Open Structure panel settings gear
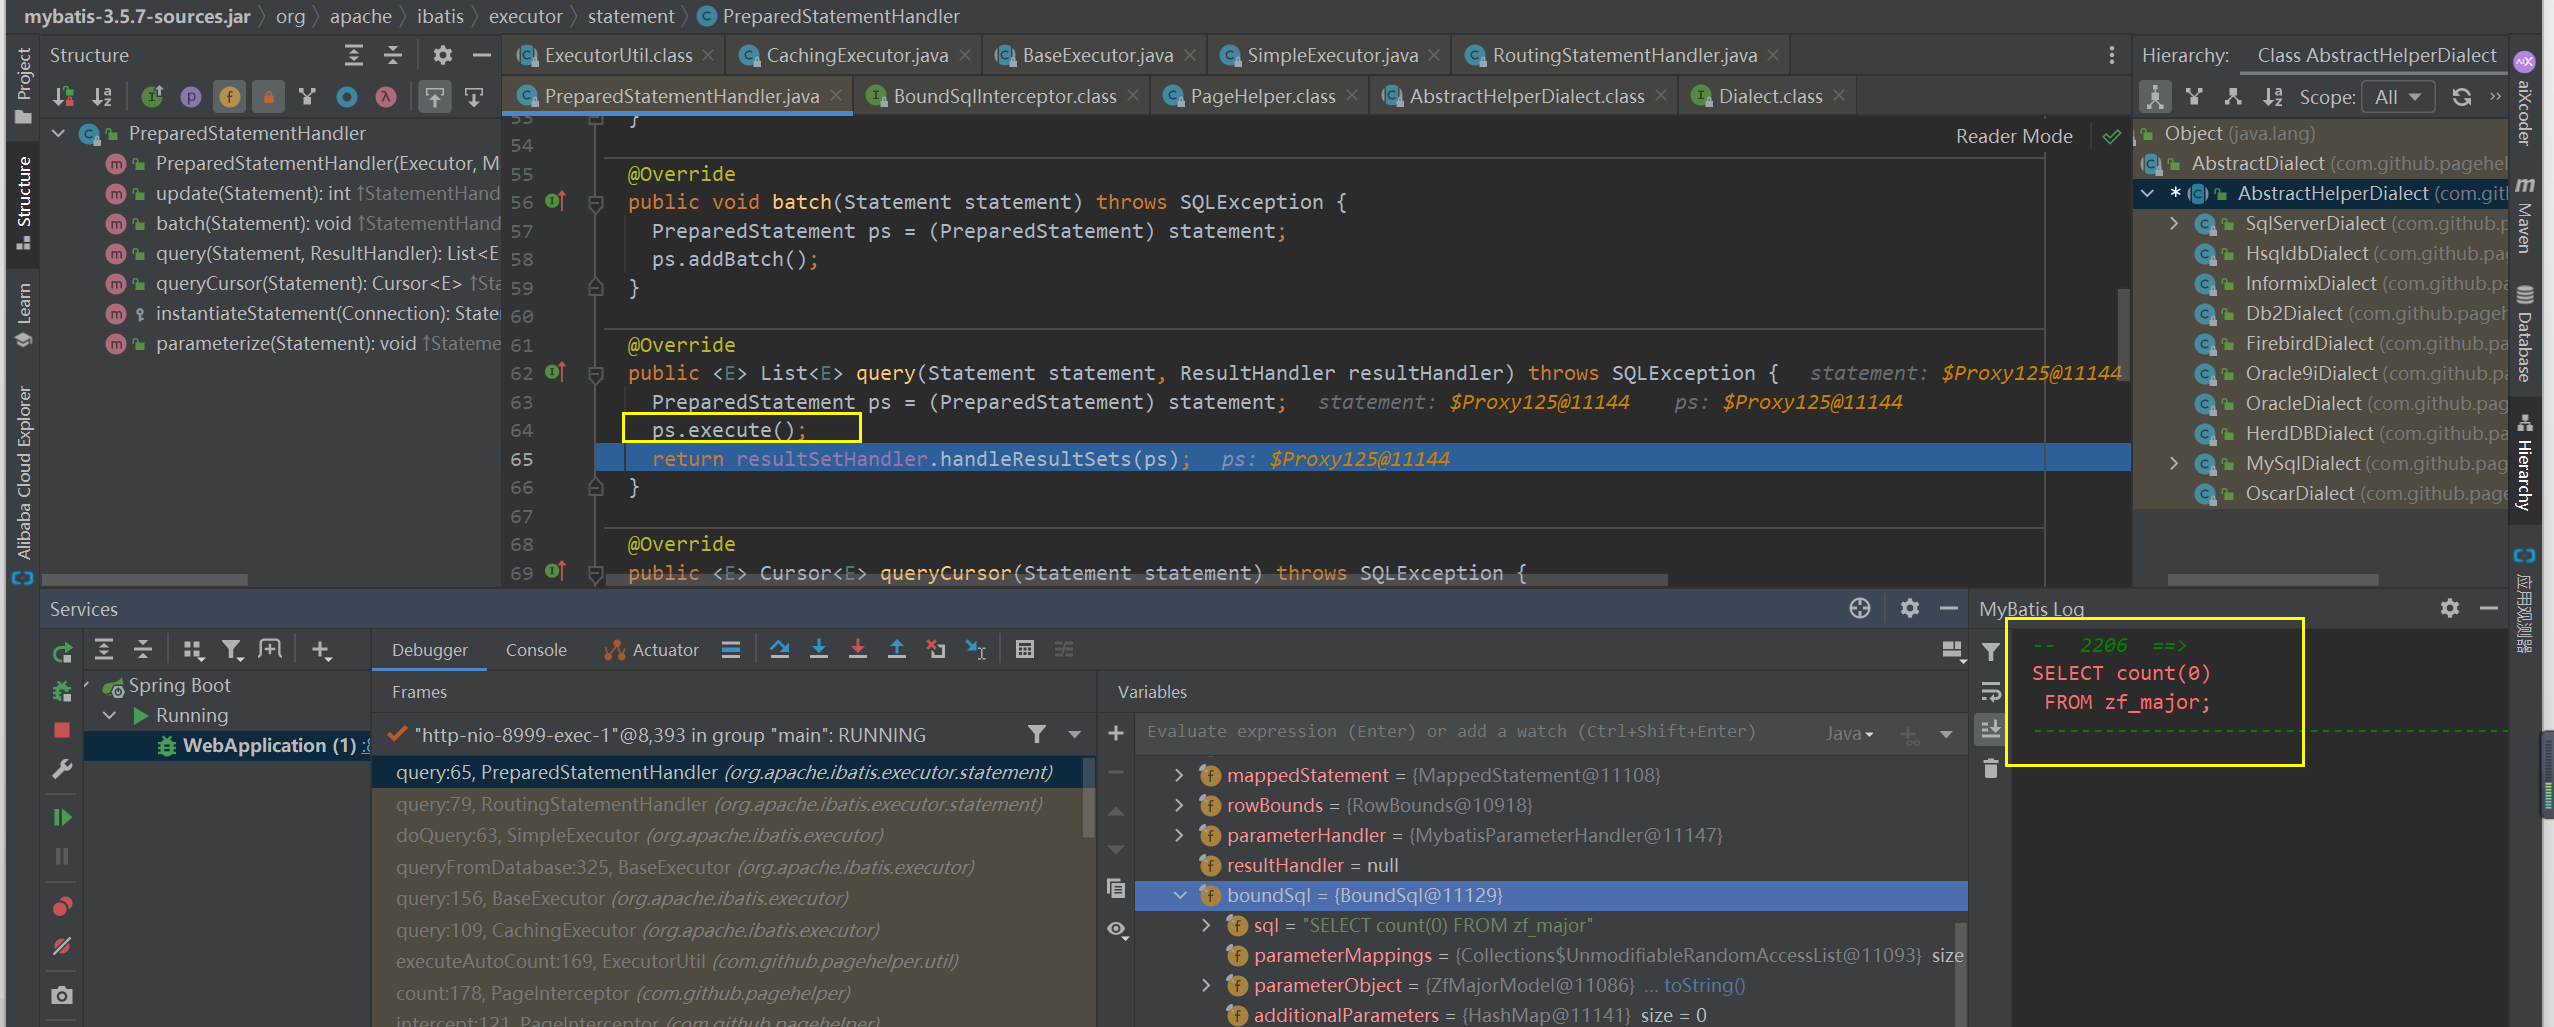Image resolution: width=2554 pixels, height=1027 pixels. pos(442,55)
